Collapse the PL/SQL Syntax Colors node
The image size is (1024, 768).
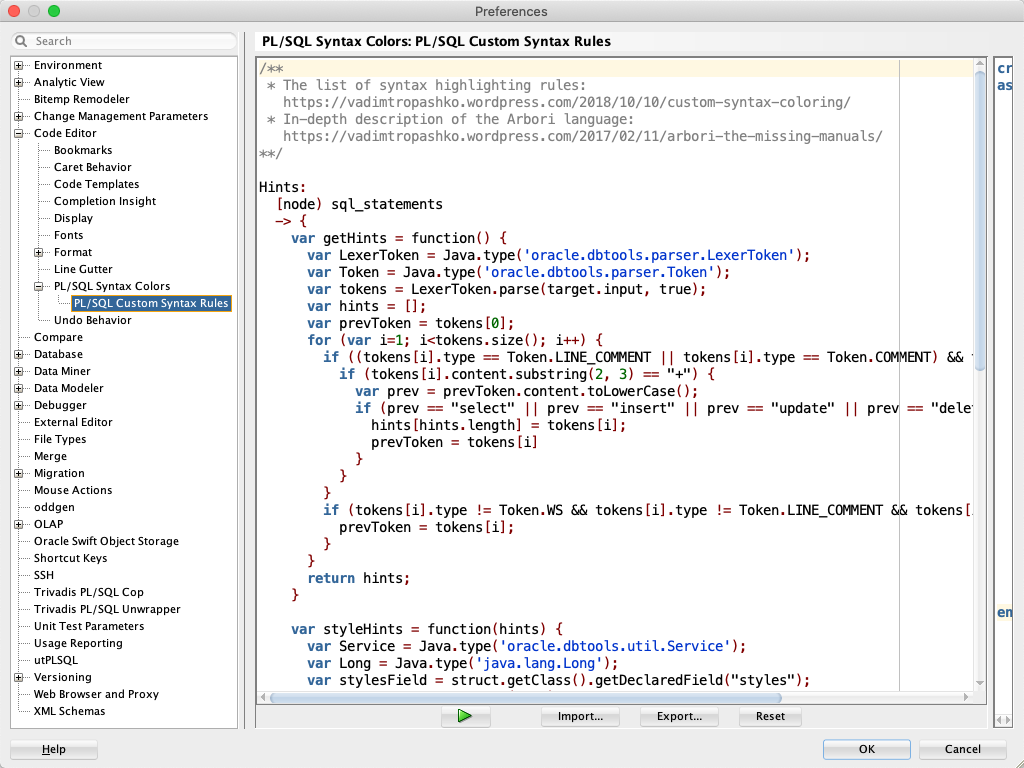pyautogui.click(x=39, y=286)
